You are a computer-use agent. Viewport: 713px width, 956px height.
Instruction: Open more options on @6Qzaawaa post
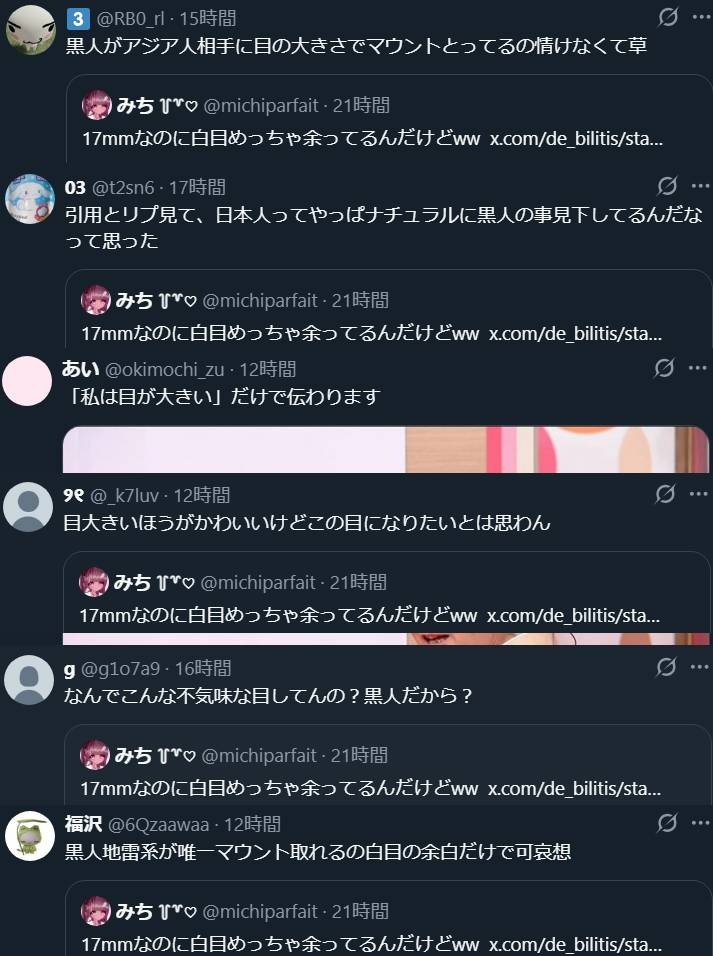(x=700, y=823)
